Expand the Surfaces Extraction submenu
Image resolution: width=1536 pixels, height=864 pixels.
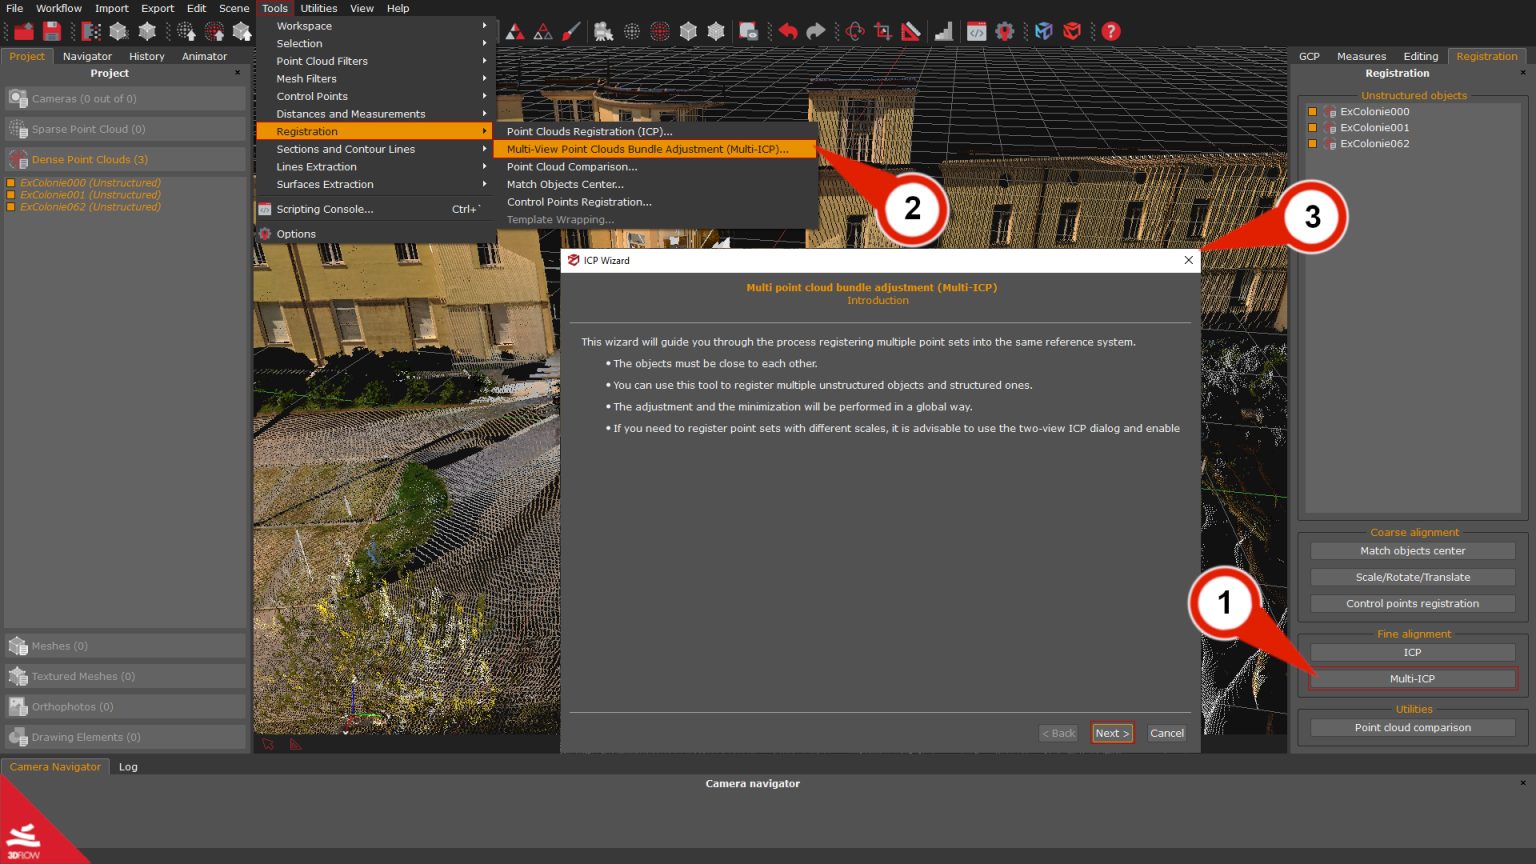pos(324,184)
